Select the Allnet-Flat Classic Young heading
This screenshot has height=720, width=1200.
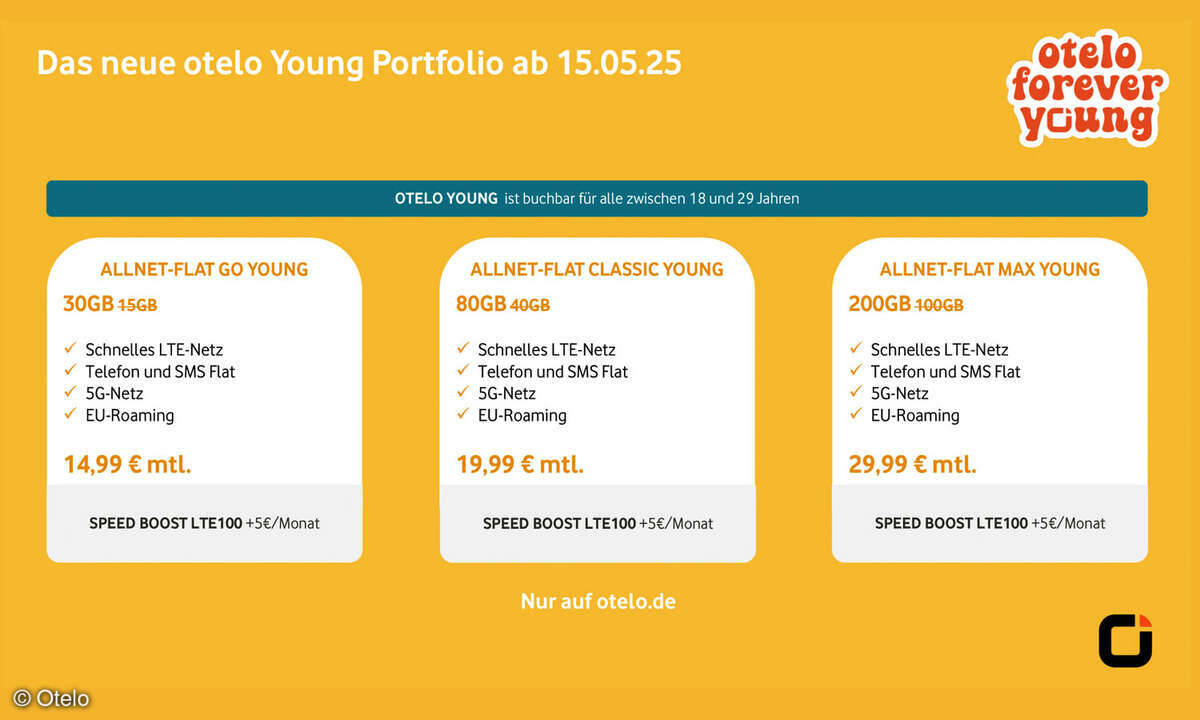coord(597,269)
